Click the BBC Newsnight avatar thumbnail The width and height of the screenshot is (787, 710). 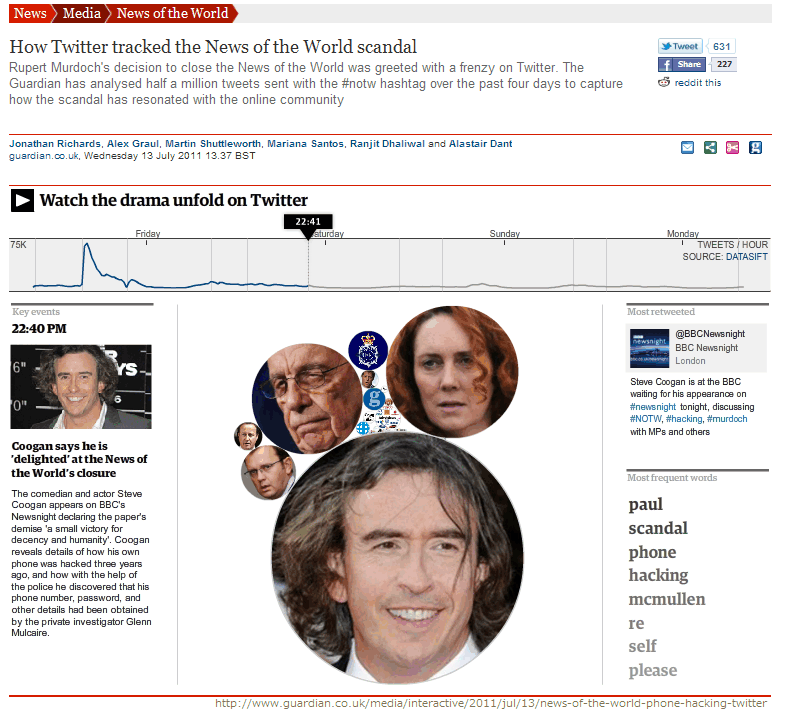[x=649, y=348]
